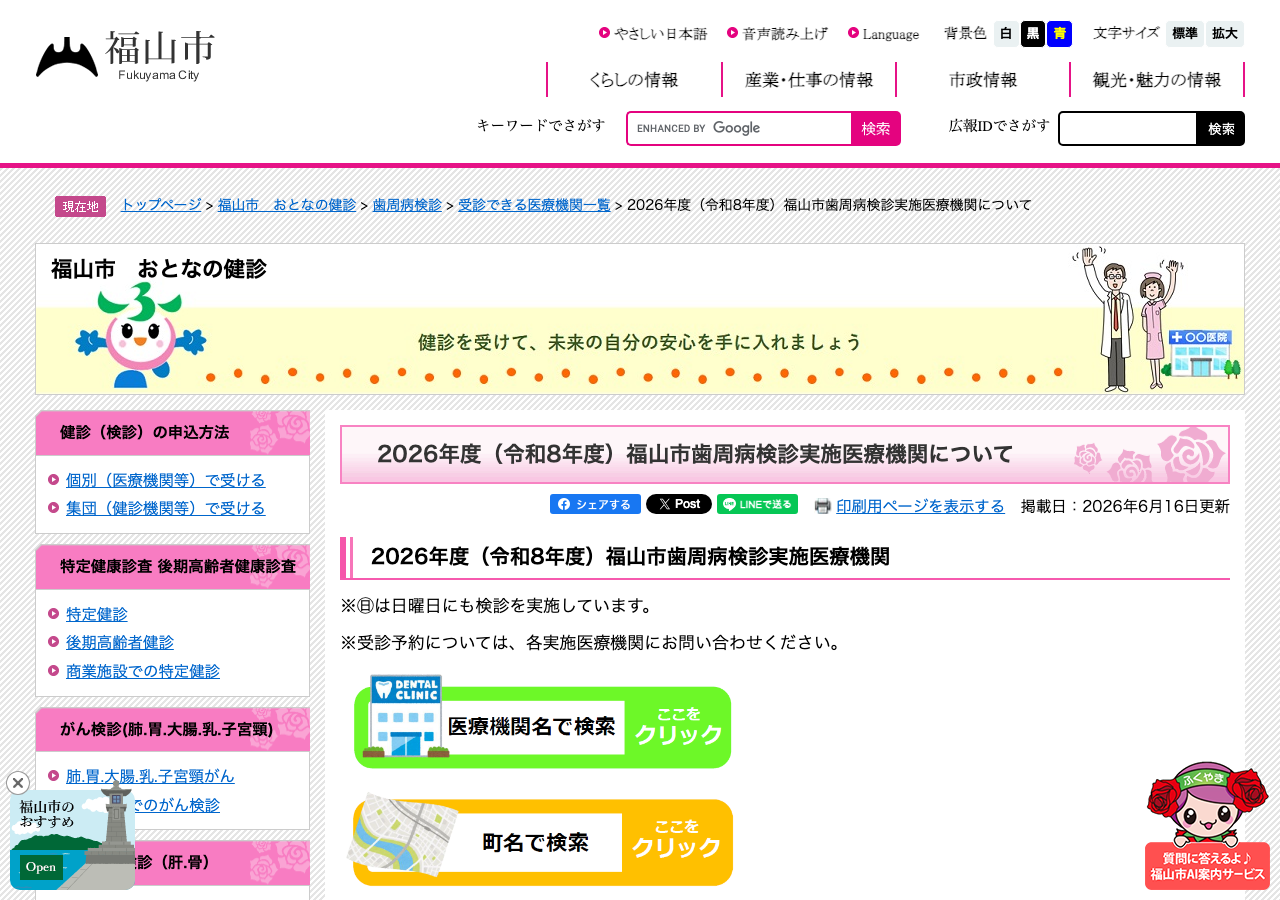Set background color to white (白)
Image resolution: width=1280 pixels, height=900 pixels.
coord(1006,34)
